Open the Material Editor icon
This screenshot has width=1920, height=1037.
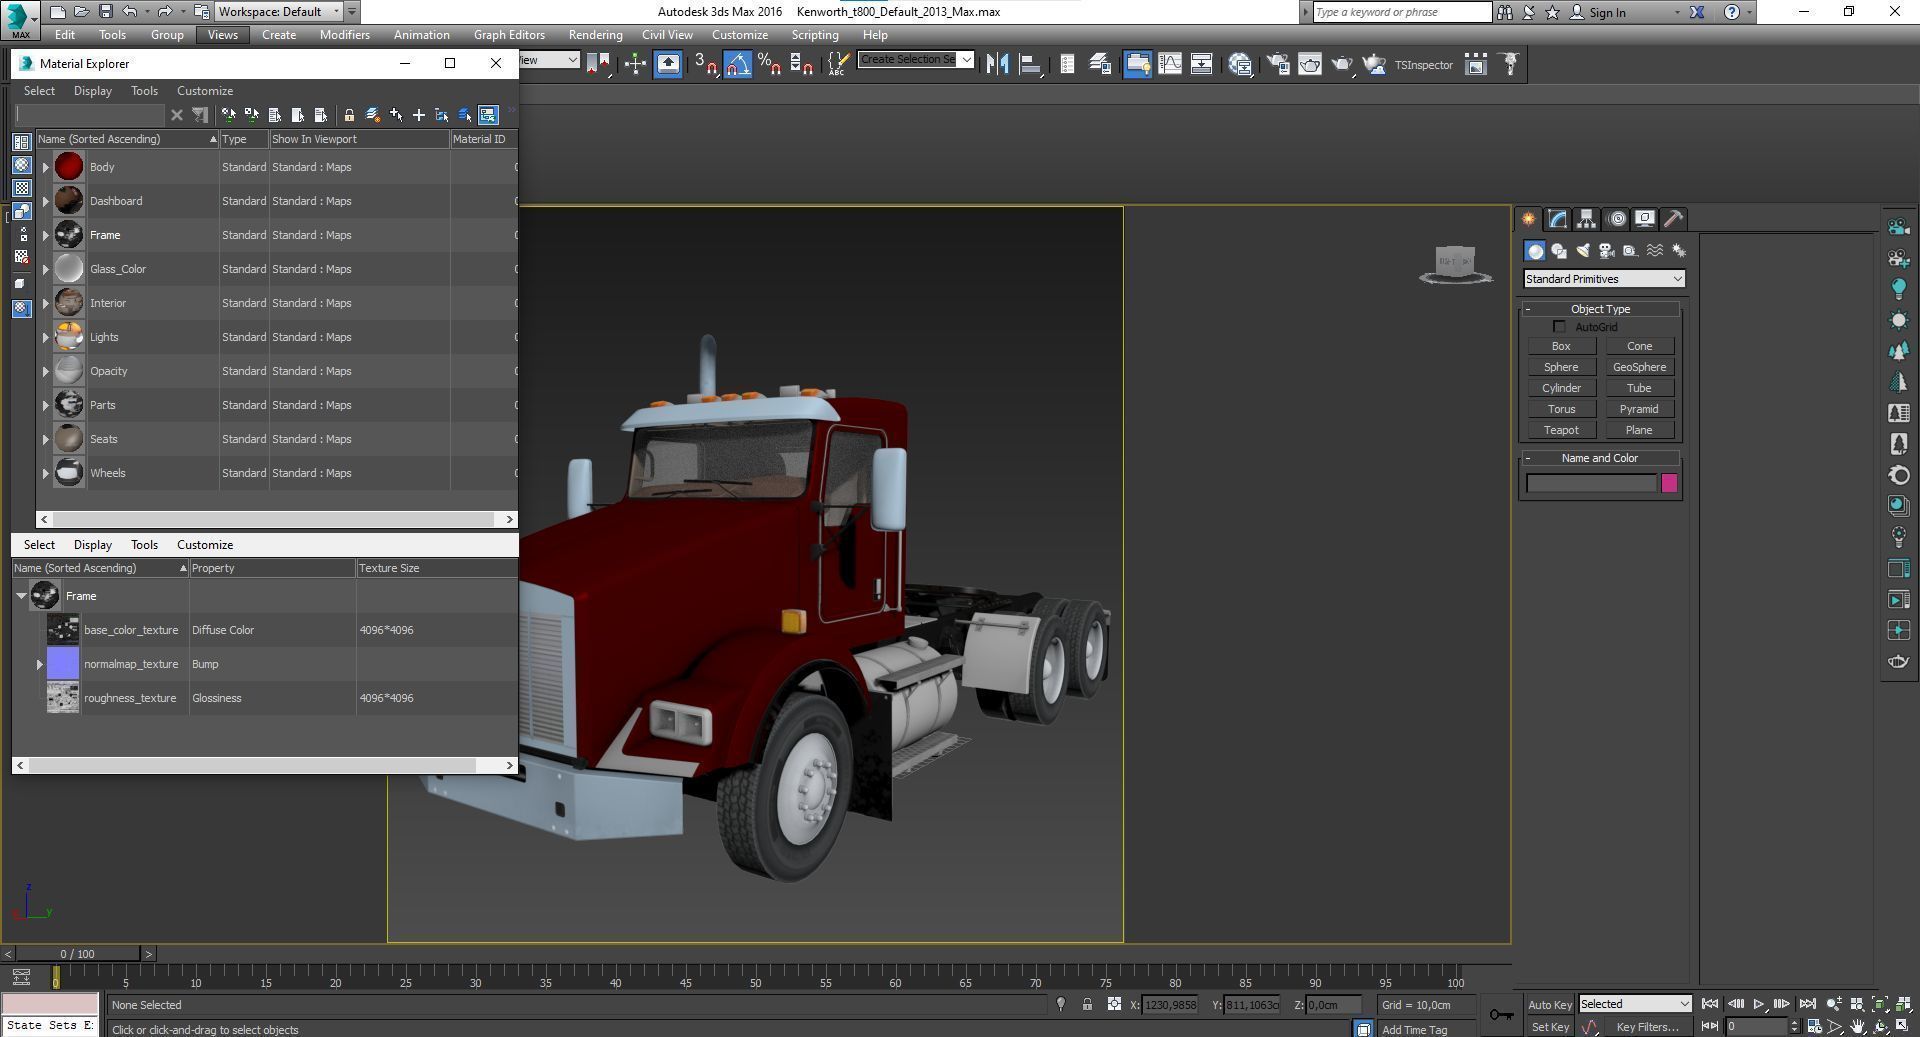coord(1241,65)
